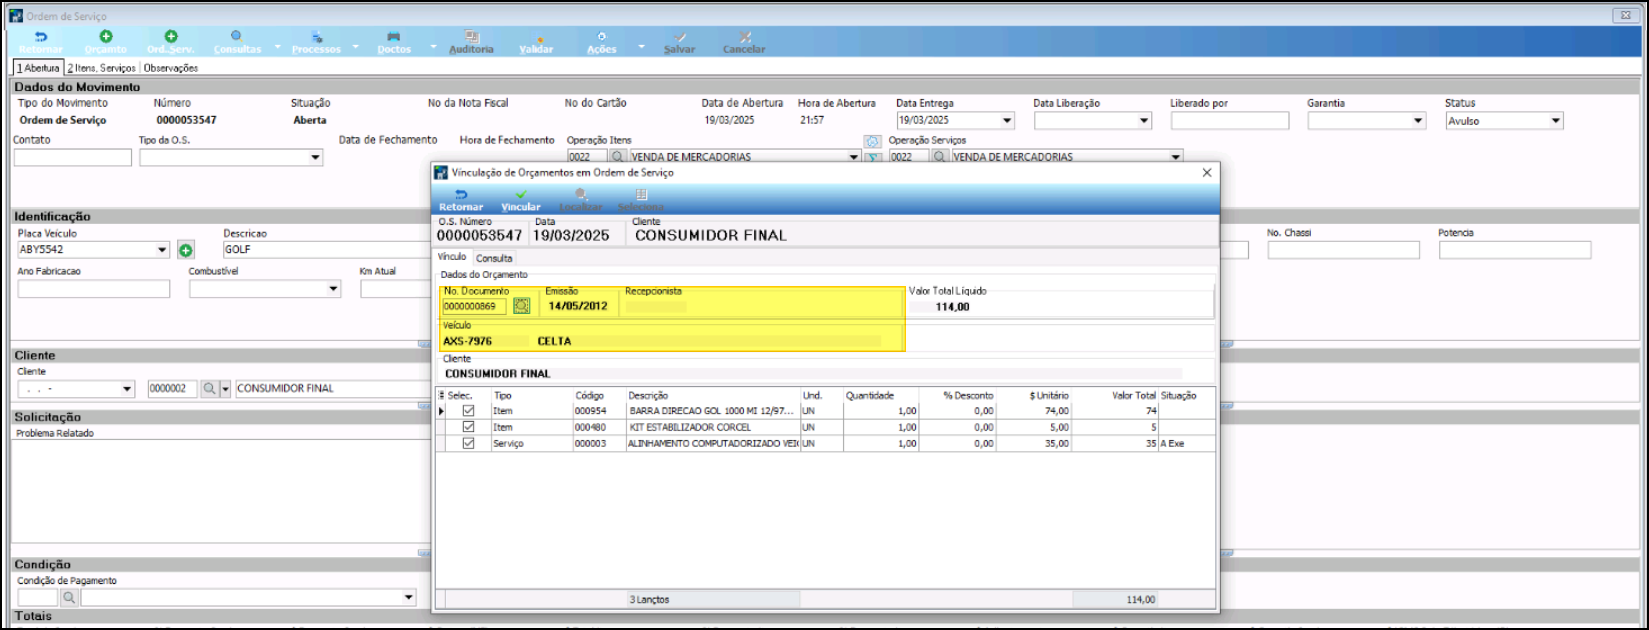This screenshot has height=630, width=1649.
Task: Open the Data Entrega date dropdown
Action: pos(1007,121)
